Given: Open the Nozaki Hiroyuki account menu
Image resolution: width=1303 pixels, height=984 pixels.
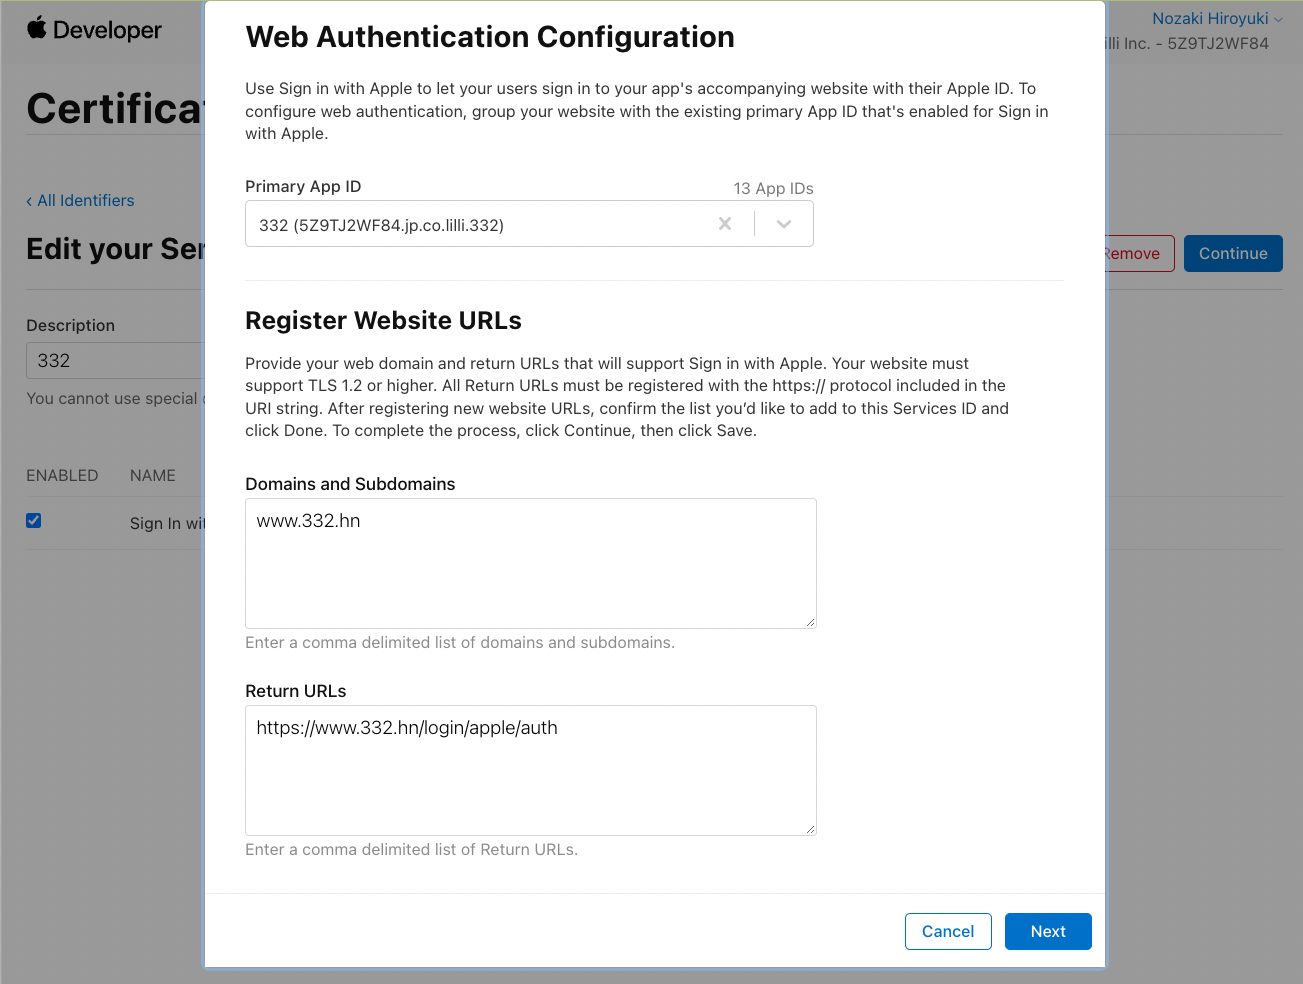Looking at the screenshot, I should tap(1216, 18).
